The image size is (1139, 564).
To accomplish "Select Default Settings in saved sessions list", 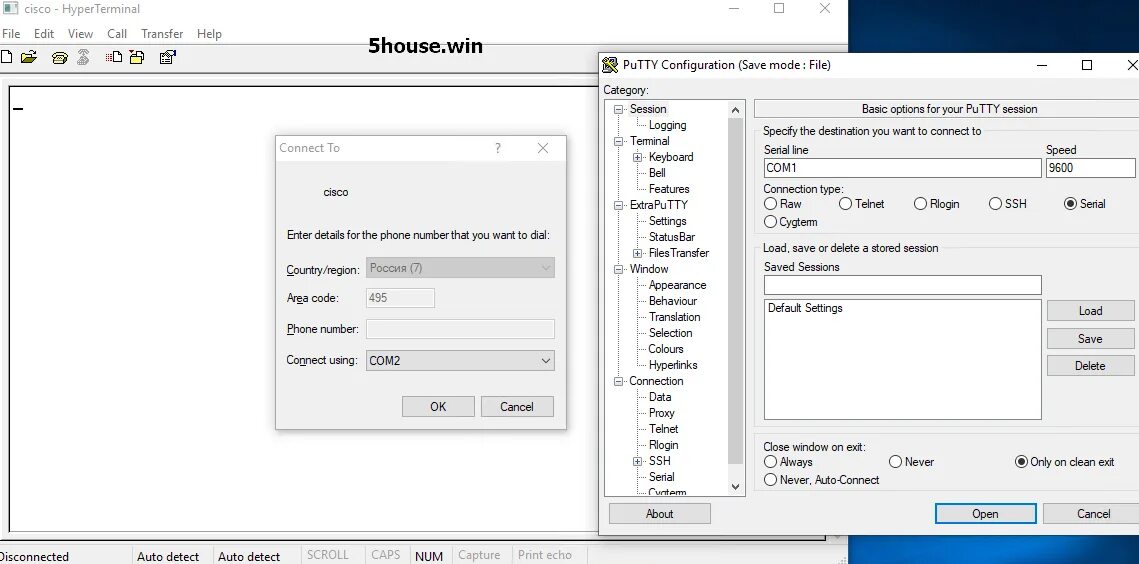I will [x=805, y=308].
